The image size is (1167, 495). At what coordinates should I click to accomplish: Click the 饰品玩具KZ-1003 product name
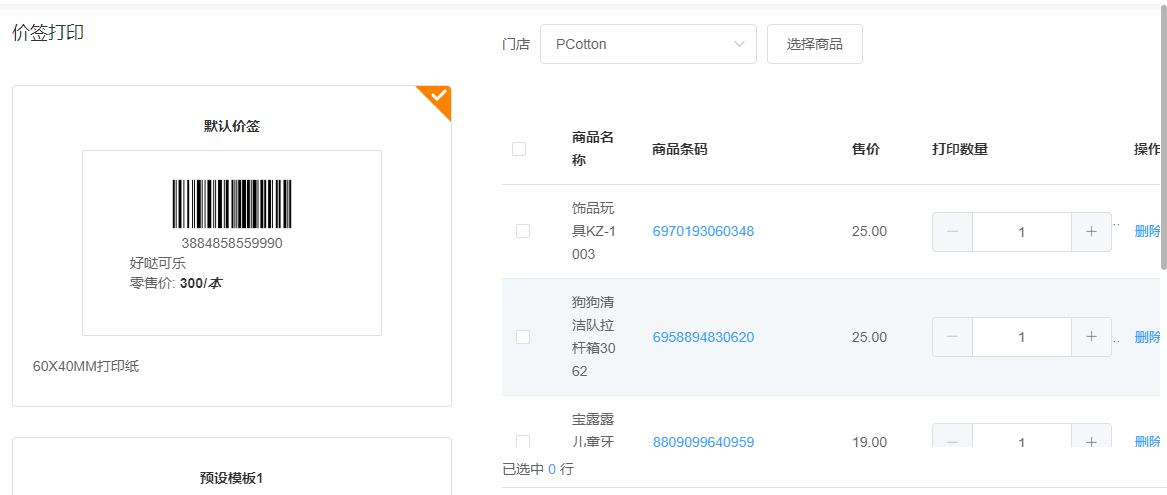click(x=594, y=231)
